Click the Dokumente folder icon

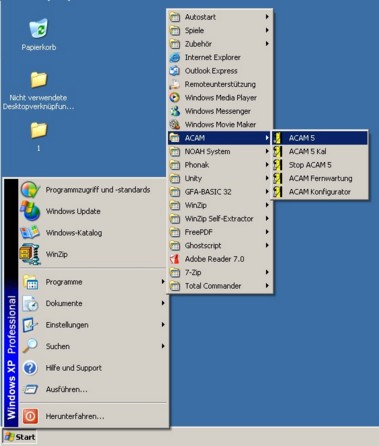point(30,303)
